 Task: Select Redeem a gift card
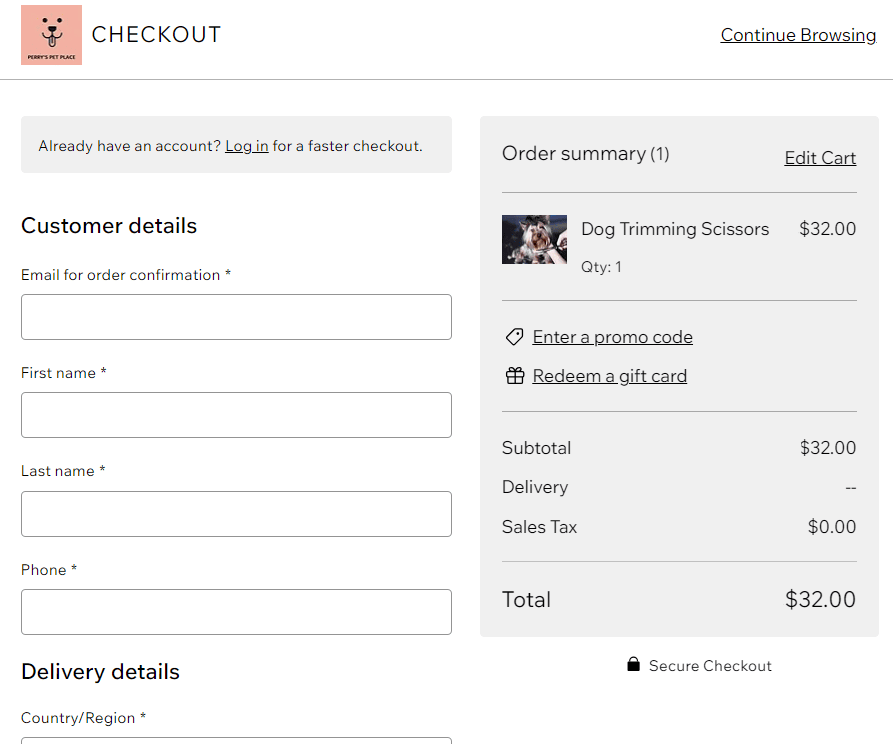[x=610, y=375]
